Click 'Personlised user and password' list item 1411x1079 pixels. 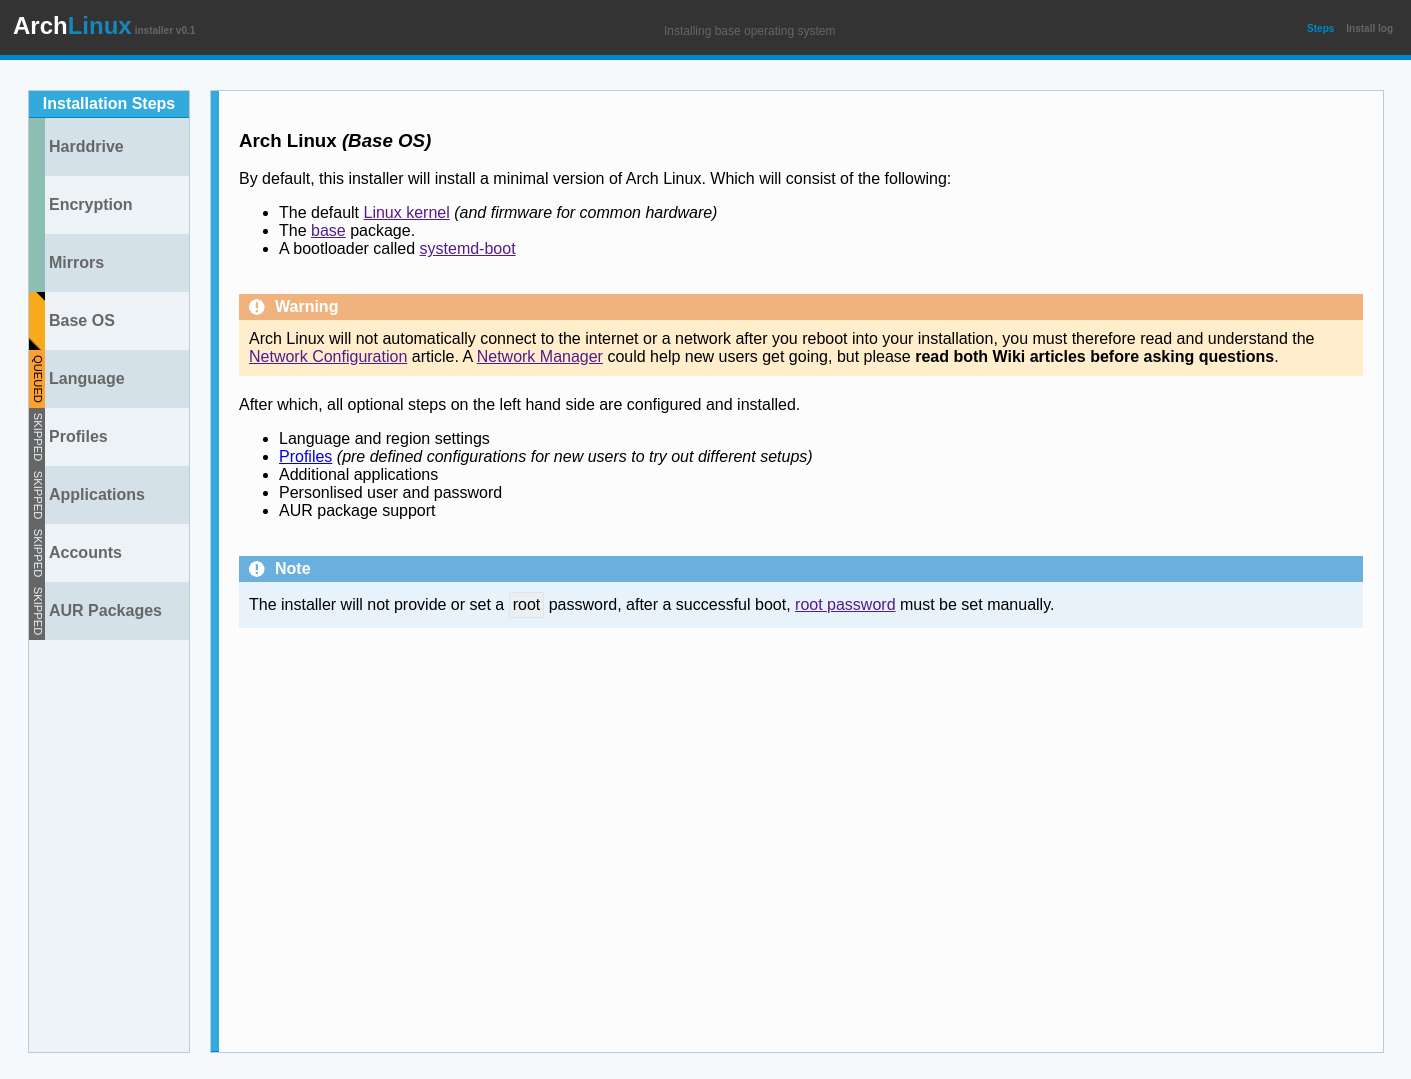390,493
